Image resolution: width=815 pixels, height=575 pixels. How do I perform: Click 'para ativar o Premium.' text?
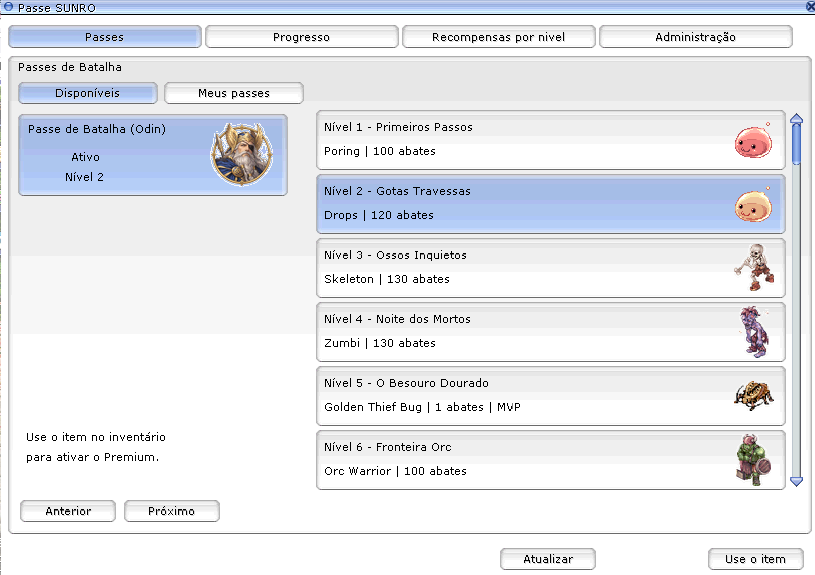(93, 457)
